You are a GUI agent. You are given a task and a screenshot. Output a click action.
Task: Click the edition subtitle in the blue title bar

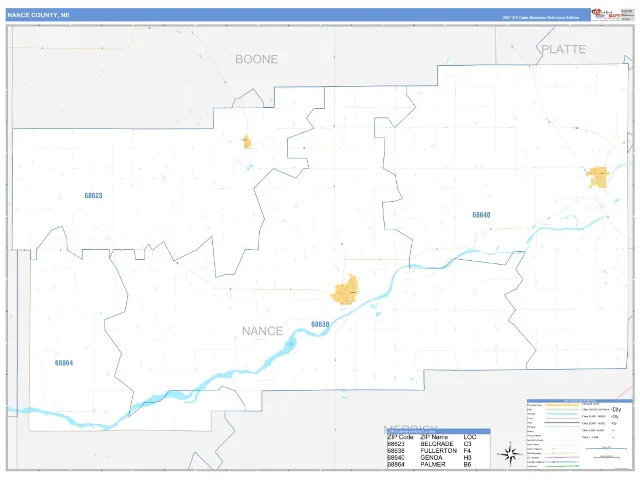click(x=540, y=18)
